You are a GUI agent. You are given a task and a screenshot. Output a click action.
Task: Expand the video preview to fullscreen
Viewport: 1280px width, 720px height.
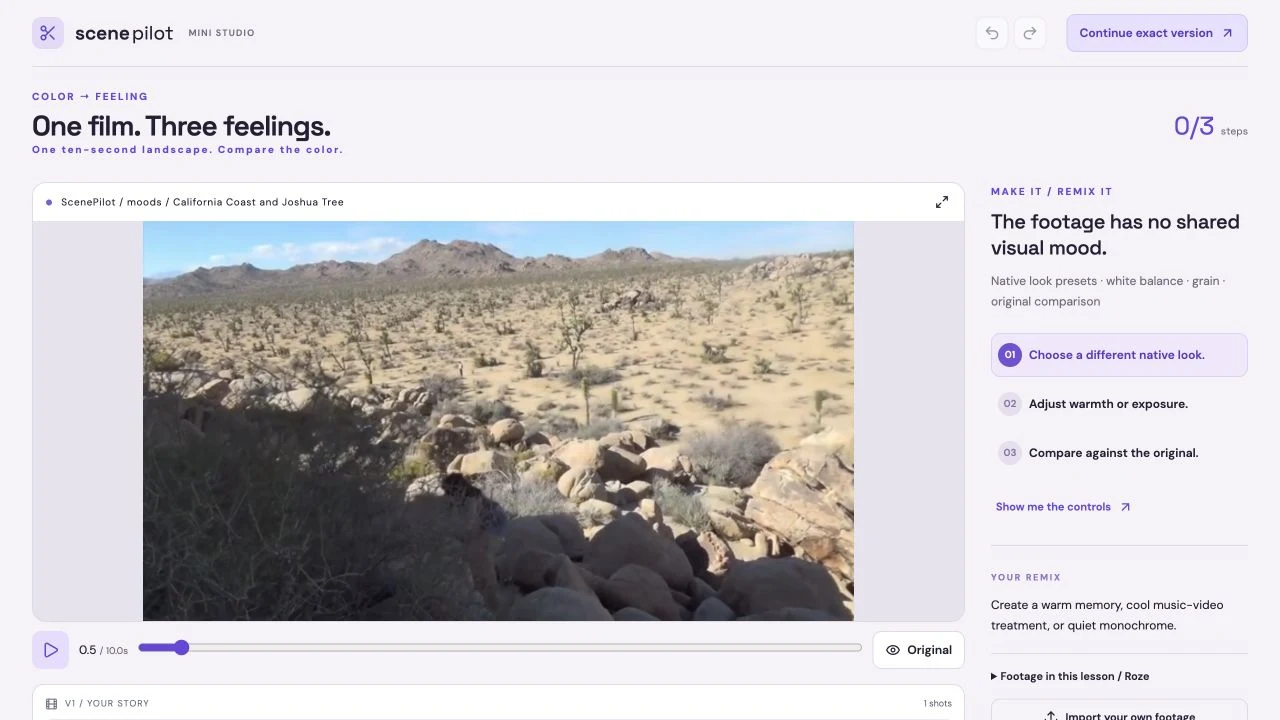[942, 202]
